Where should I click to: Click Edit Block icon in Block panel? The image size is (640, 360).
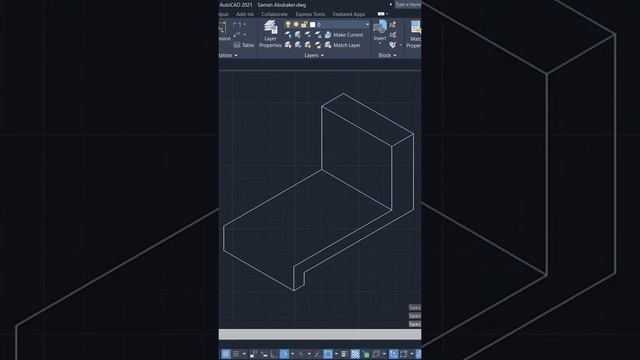coord(392,35)
